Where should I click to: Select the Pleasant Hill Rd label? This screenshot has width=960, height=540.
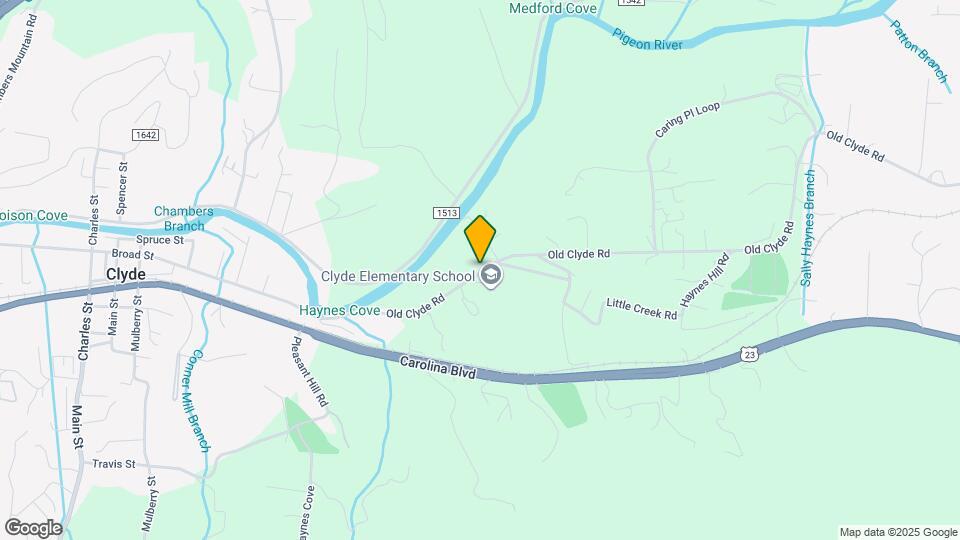(x=309, y=371)
